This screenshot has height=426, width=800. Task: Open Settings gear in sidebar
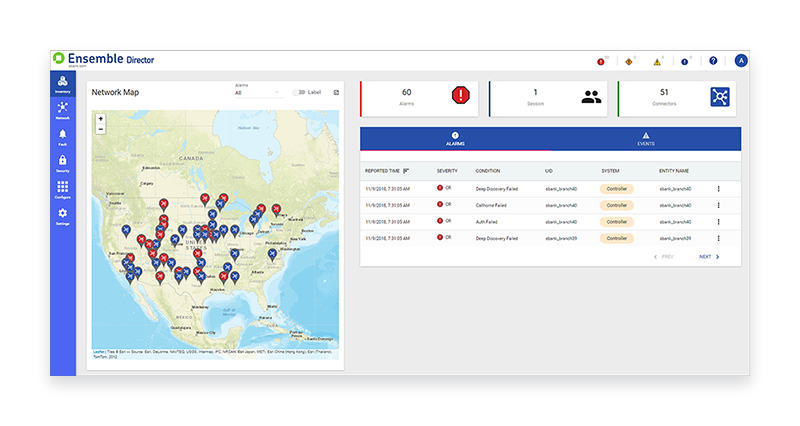pyautogui.click(x=62, y=216)
